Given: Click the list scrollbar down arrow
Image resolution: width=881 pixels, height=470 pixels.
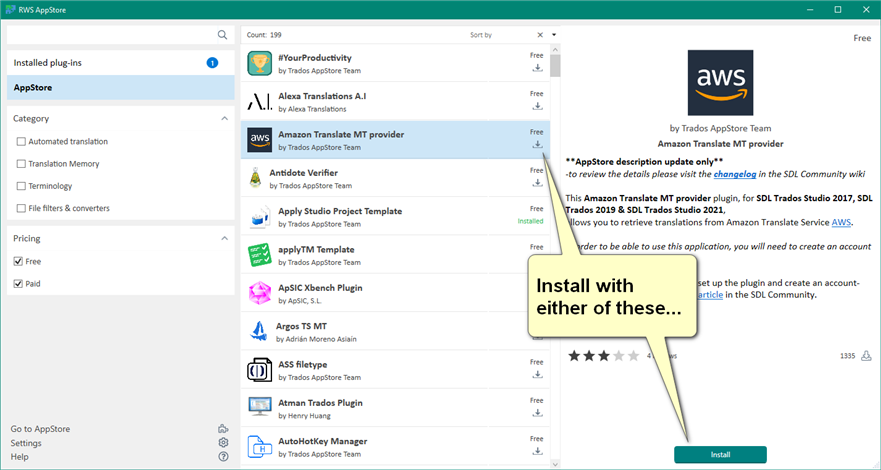Looking at the screenshot, I should (x=555, y=464).
